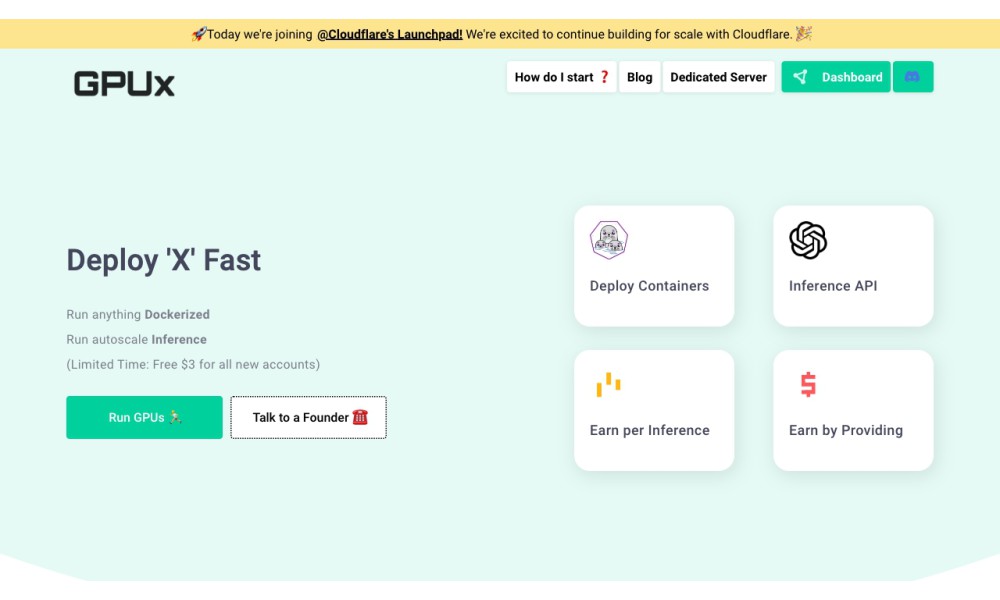Screen dimensions: 1000x600
Task: Select the Earn per Inference card label
Action: [x=649, y=430]
